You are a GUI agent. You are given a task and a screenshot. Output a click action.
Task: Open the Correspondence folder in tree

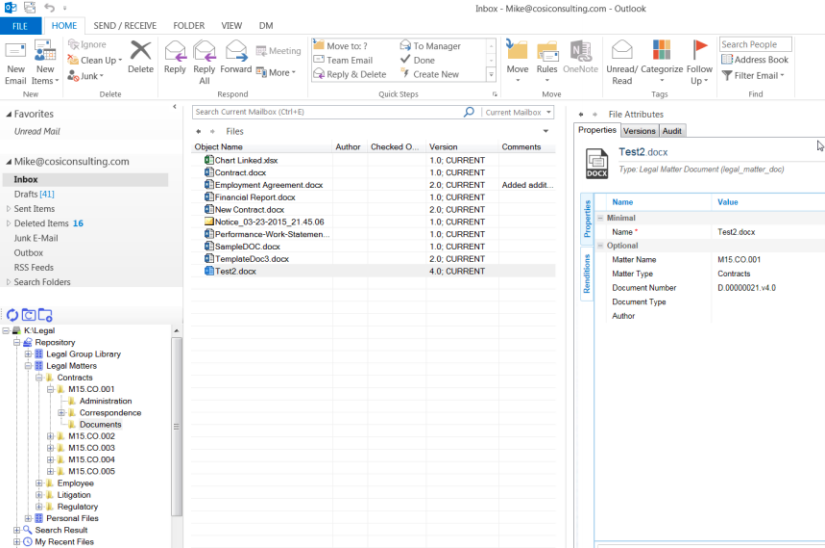[x=110, y=413]
